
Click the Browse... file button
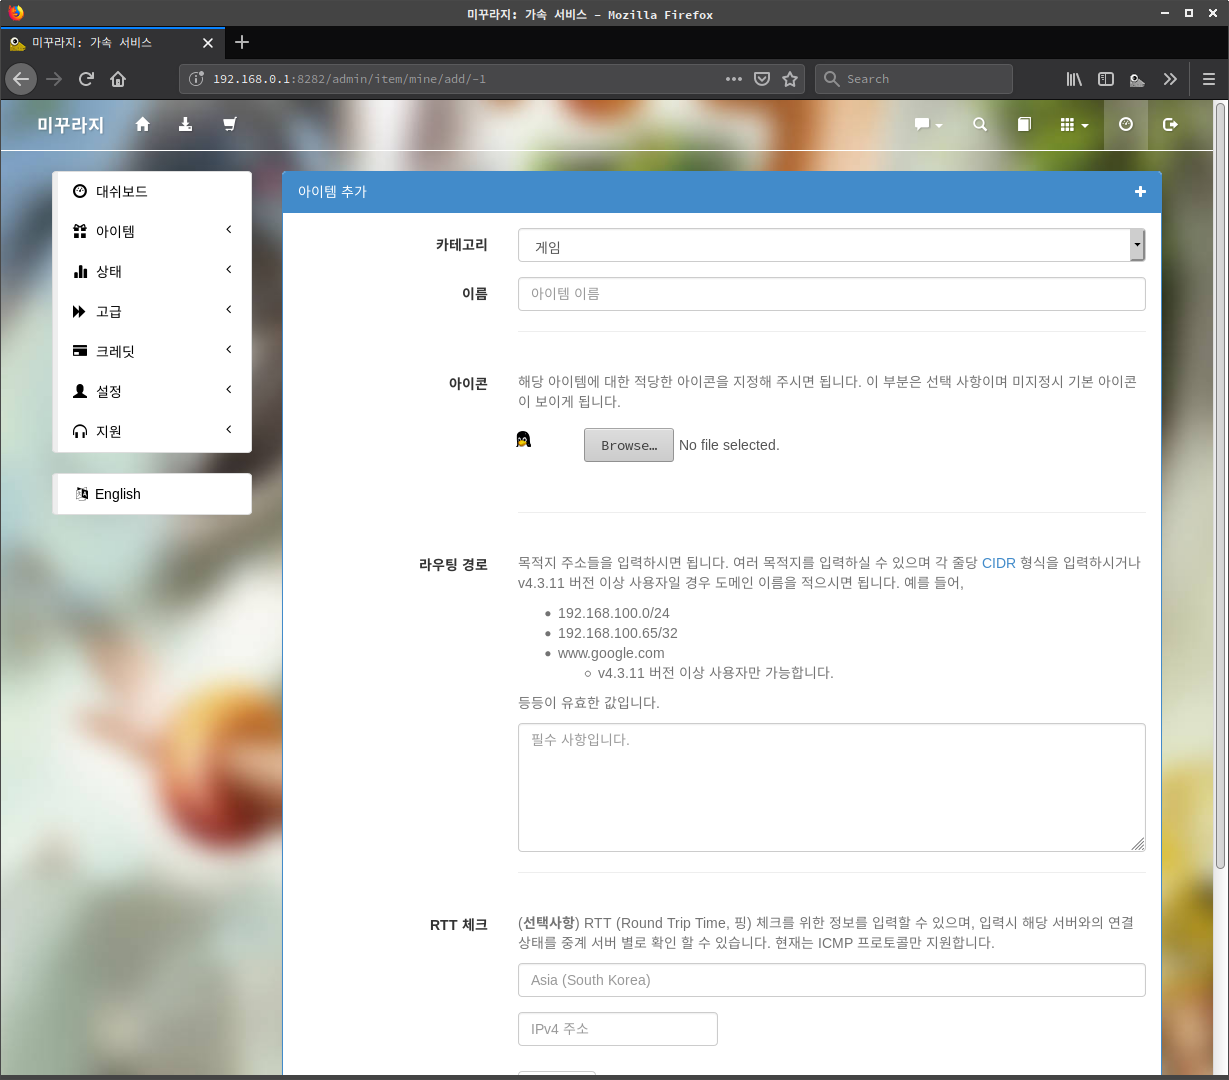click(x=628, y=445)
